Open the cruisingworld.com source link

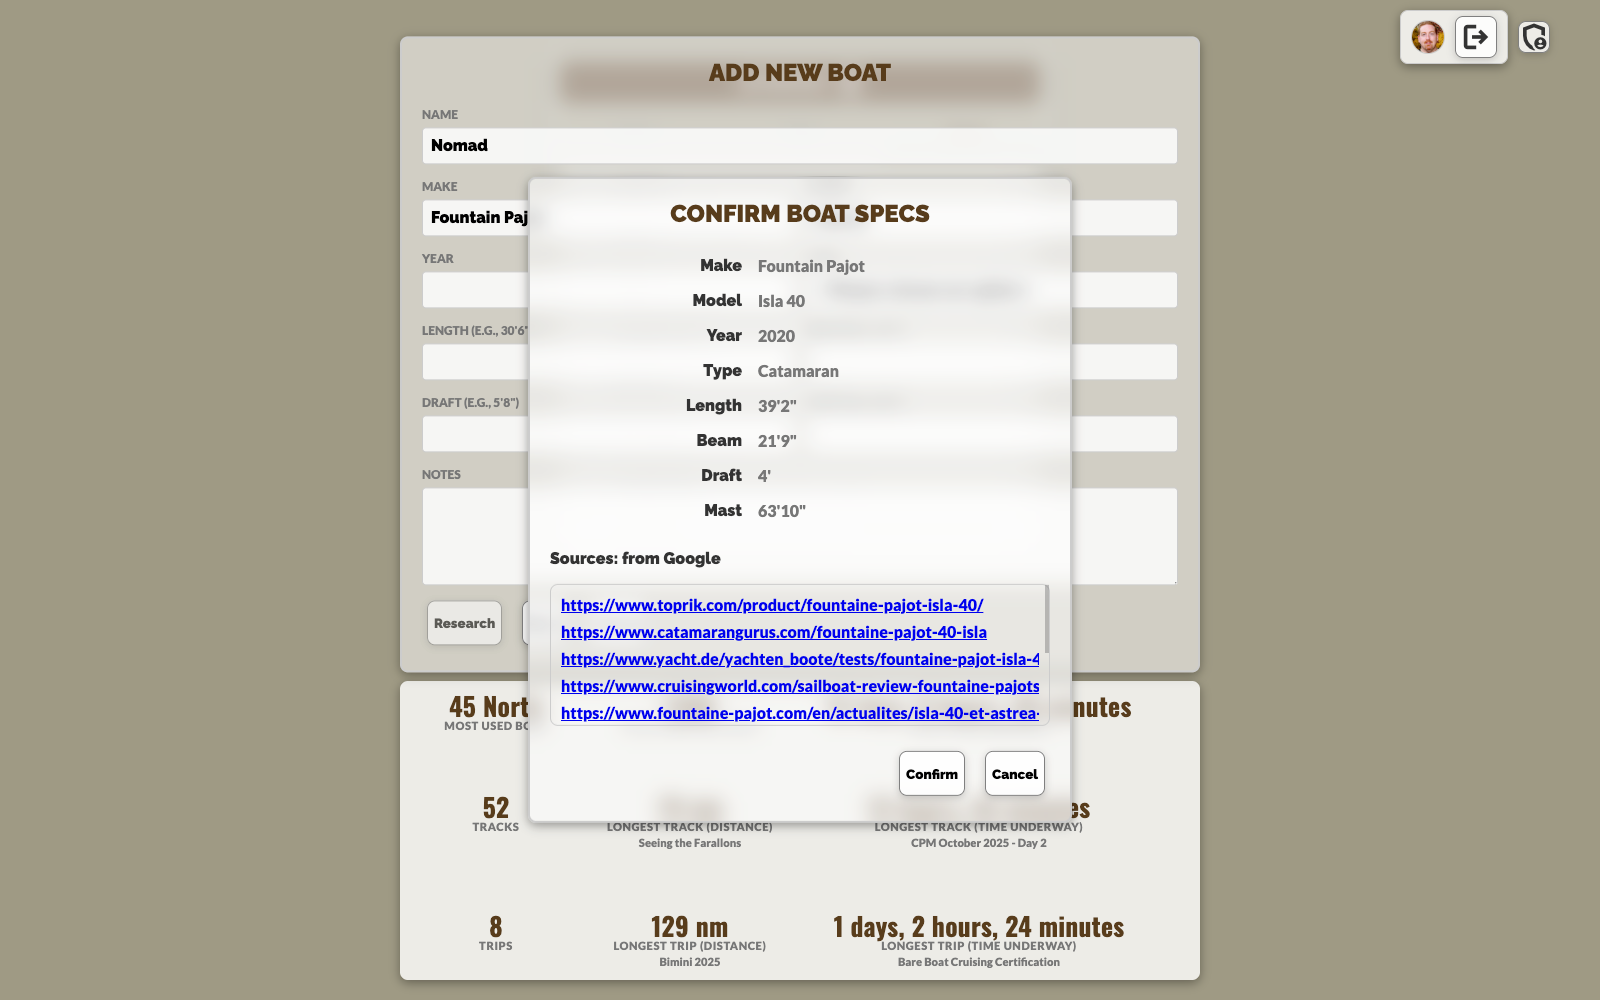(x=800, y=686)
